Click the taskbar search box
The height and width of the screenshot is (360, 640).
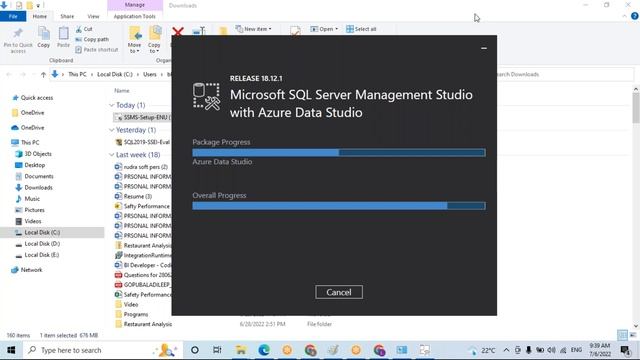coord(102,350)
